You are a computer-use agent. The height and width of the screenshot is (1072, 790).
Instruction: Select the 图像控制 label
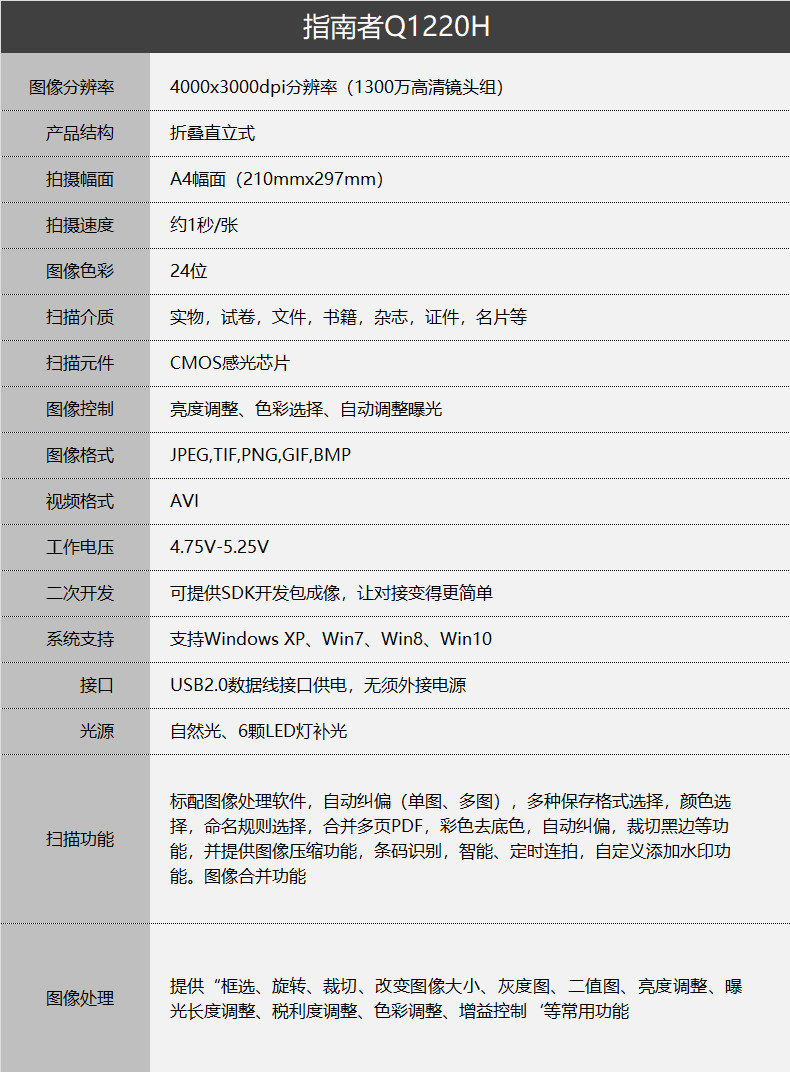click(x=80, y=409)
